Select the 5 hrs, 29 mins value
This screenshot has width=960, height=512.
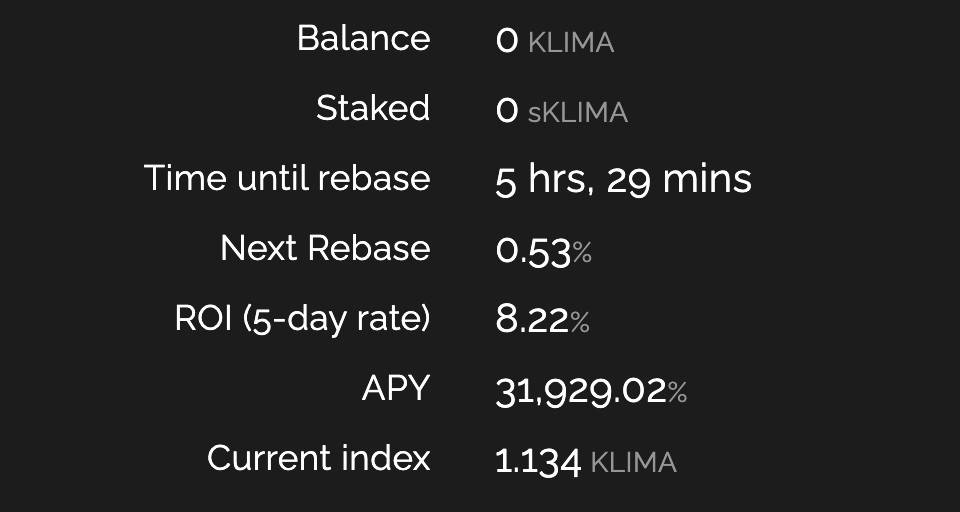(x=623, y=181)
